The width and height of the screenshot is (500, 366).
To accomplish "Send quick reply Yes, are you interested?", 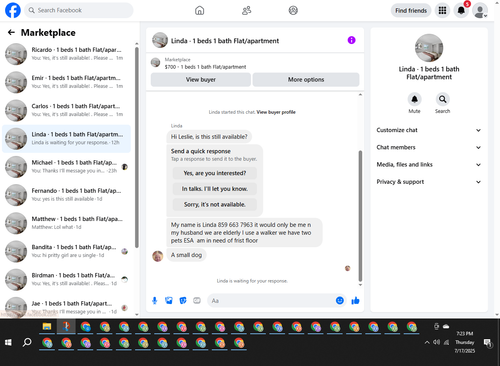I will tap(215, 173).
